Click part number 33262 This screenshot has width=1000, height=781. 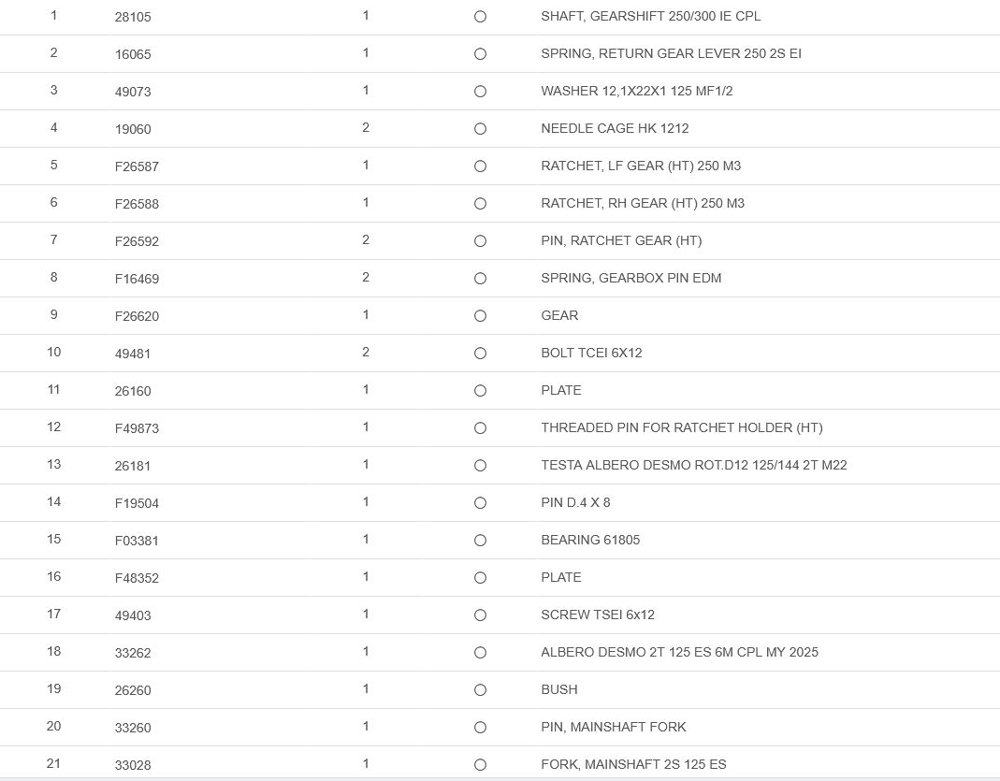[x=133, y=653]
